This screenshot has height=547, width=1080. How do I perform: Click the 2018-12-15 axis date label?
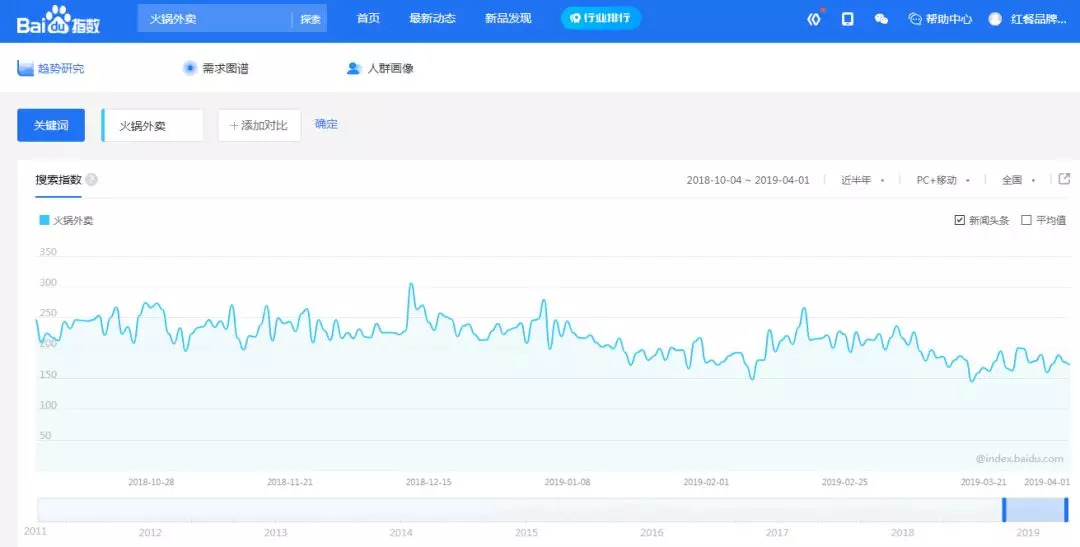pyautogui.click(x=428, y=482)
